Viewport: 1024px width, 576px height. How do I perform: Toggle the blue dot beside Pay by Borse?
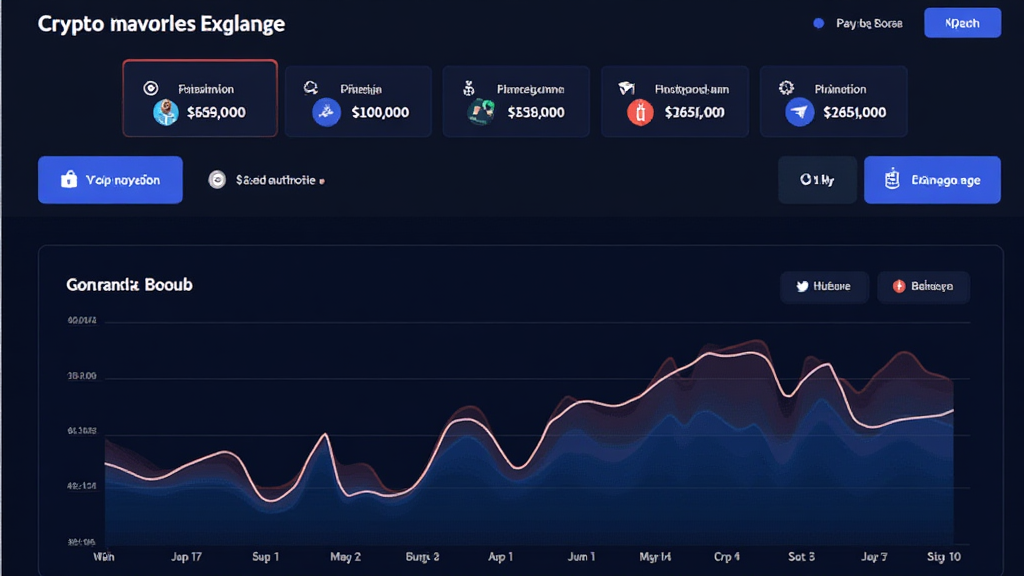pyautogui.click(x=819, y=23)
